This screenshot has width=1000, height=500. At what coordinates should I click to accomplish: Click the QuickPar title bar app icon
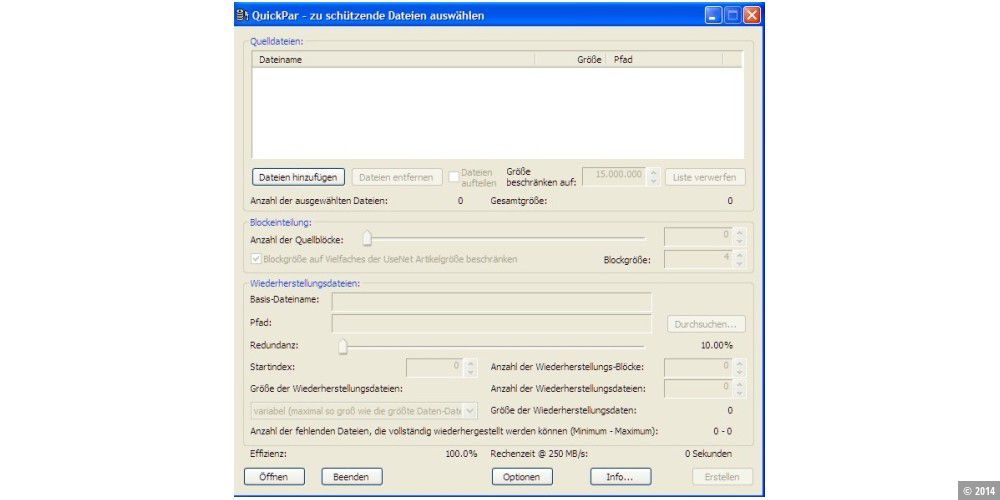pos(241,15)
